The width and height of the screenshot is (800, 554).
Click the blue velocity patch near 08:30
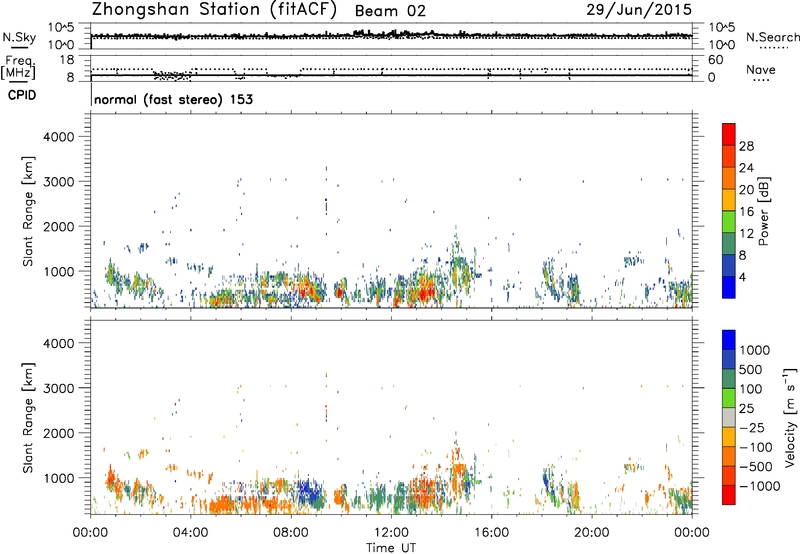(x=308, y=494)
